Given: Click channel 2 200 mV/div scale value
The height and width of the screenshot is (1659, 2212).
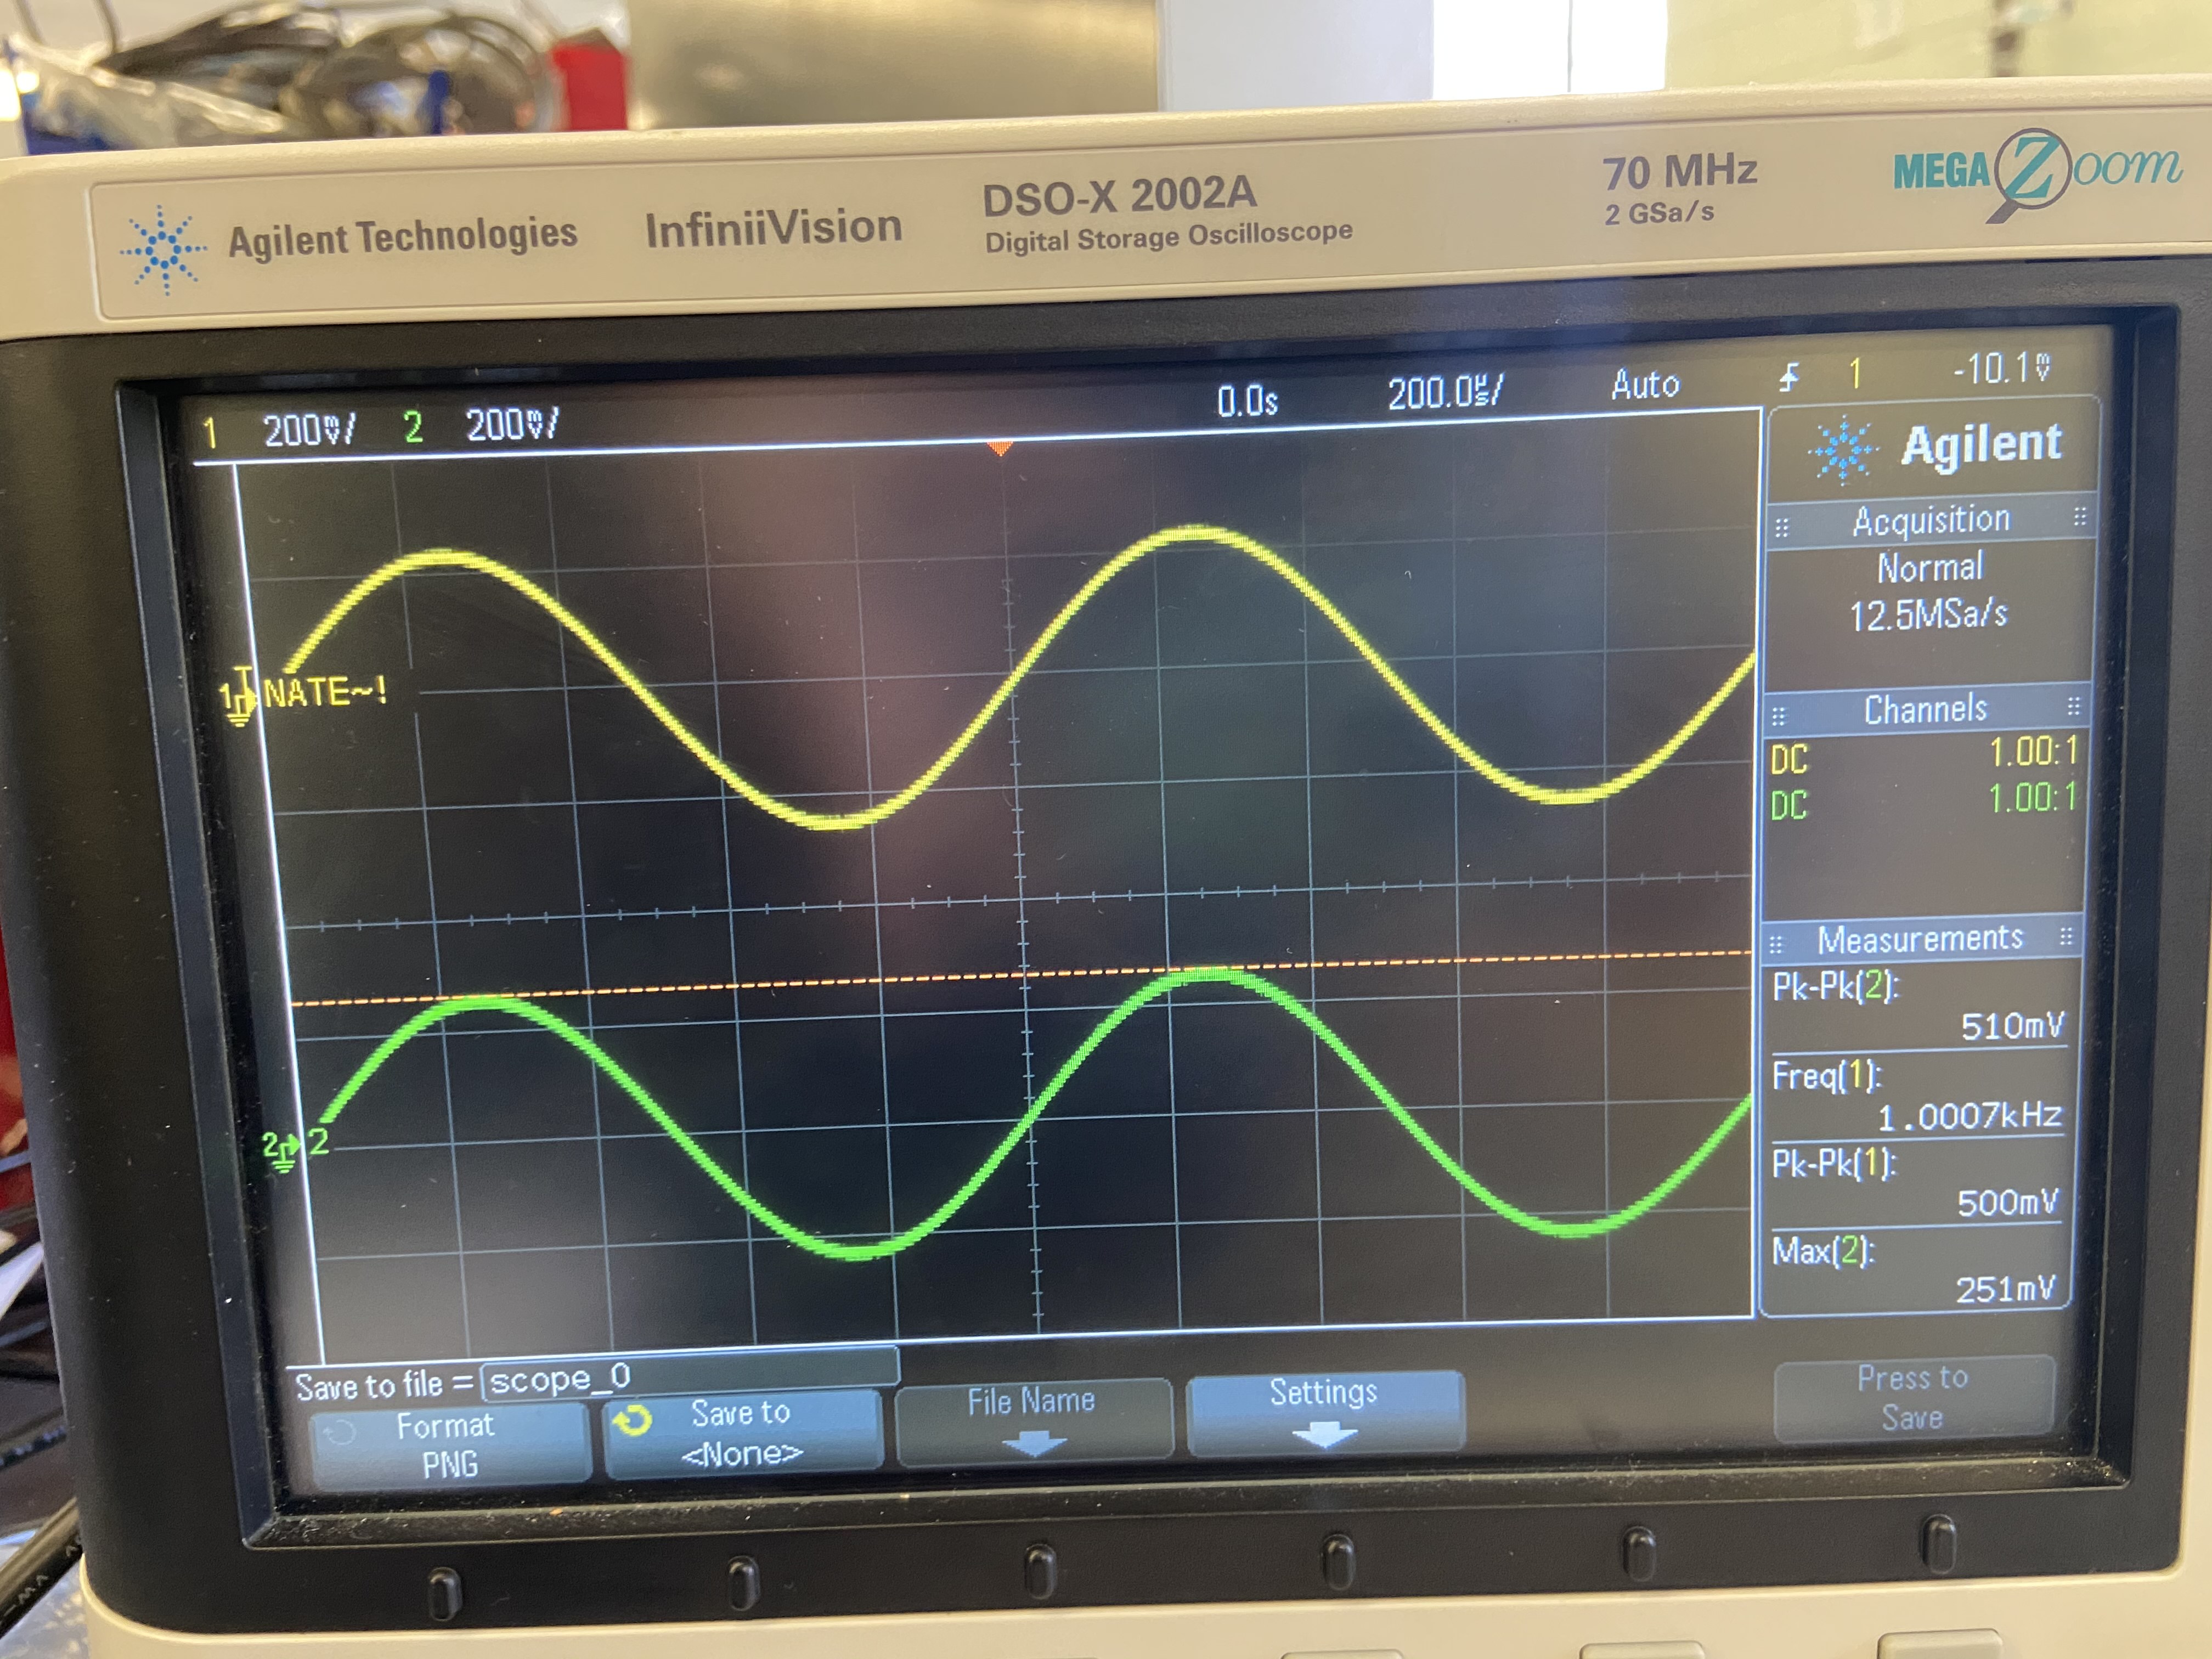Looking at the screenshot, I should click(512, 425).
